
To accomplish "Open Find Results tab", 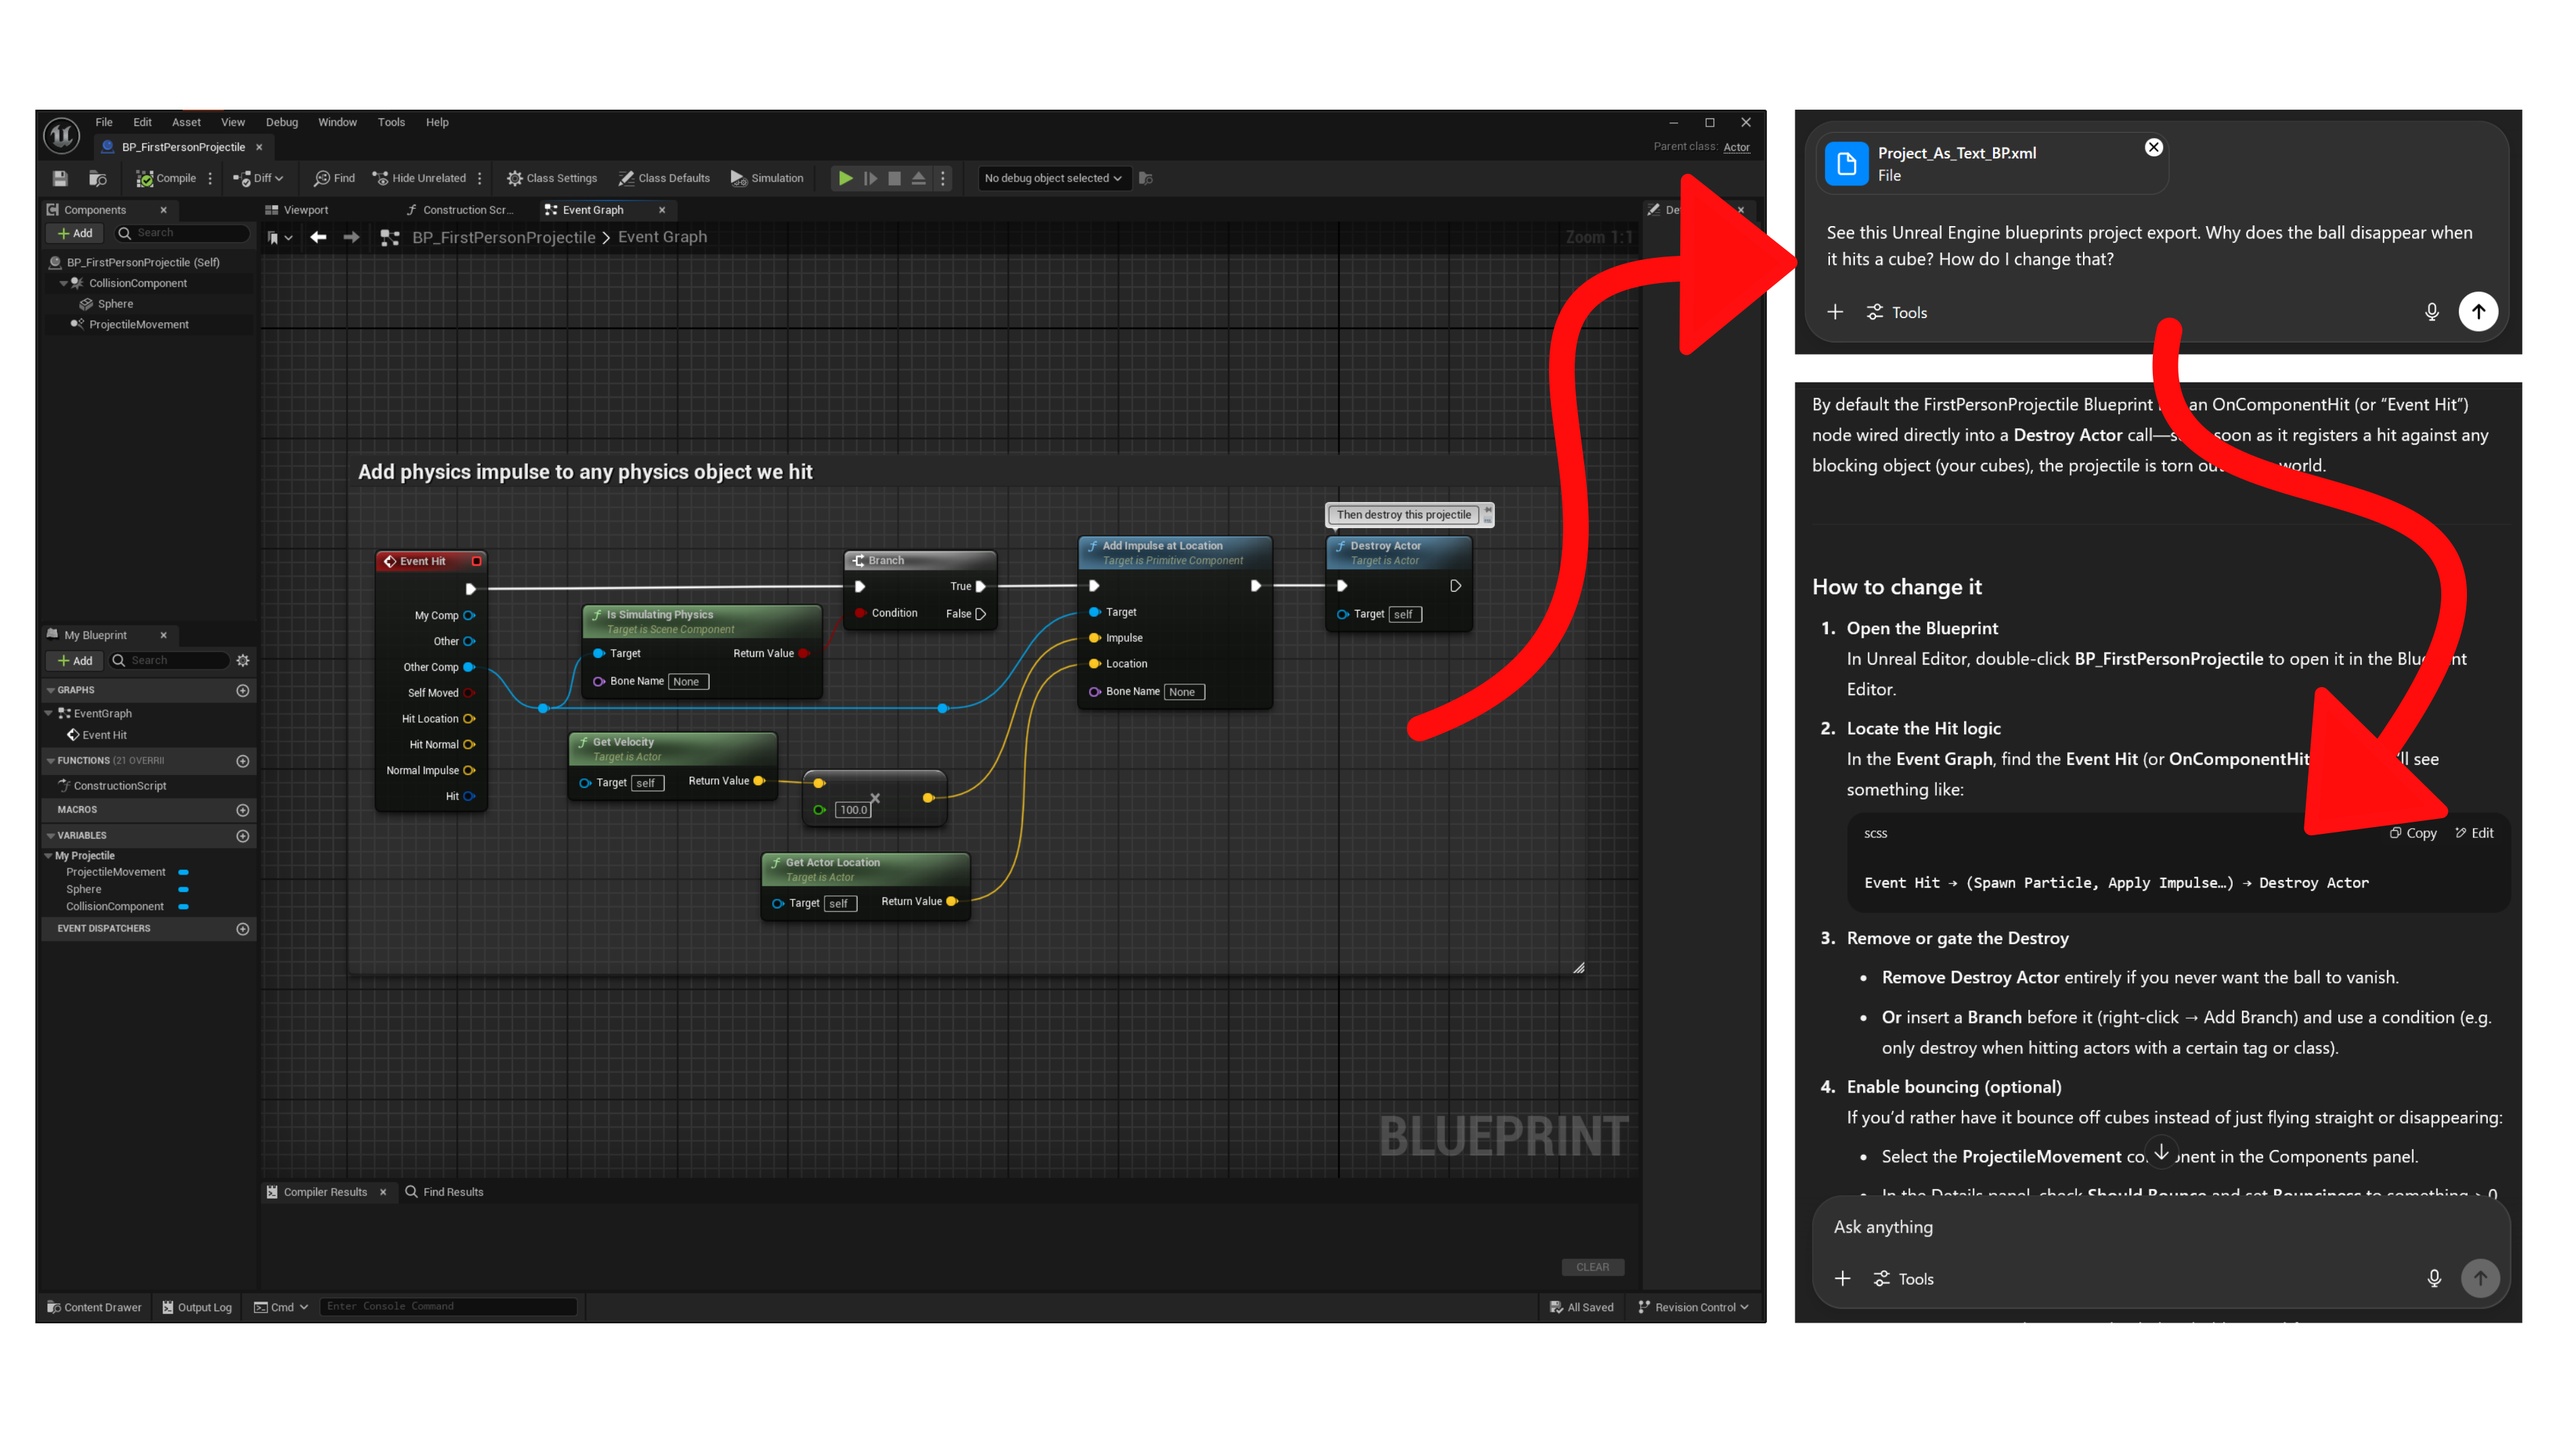I will 444,1192.
